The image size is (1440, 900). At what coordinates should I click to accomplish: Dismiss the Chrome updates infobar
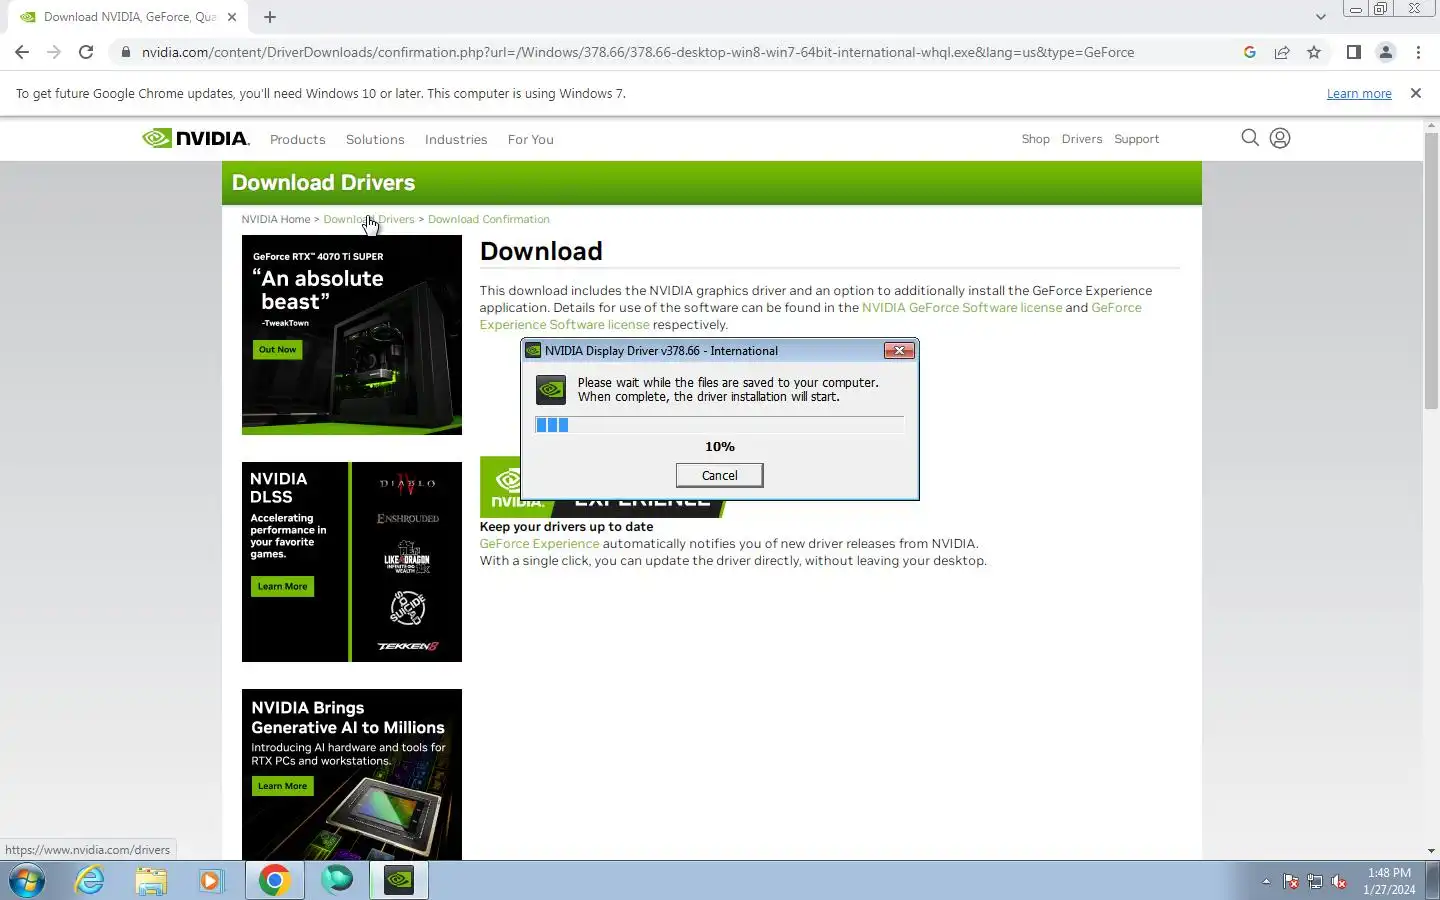1416,93
